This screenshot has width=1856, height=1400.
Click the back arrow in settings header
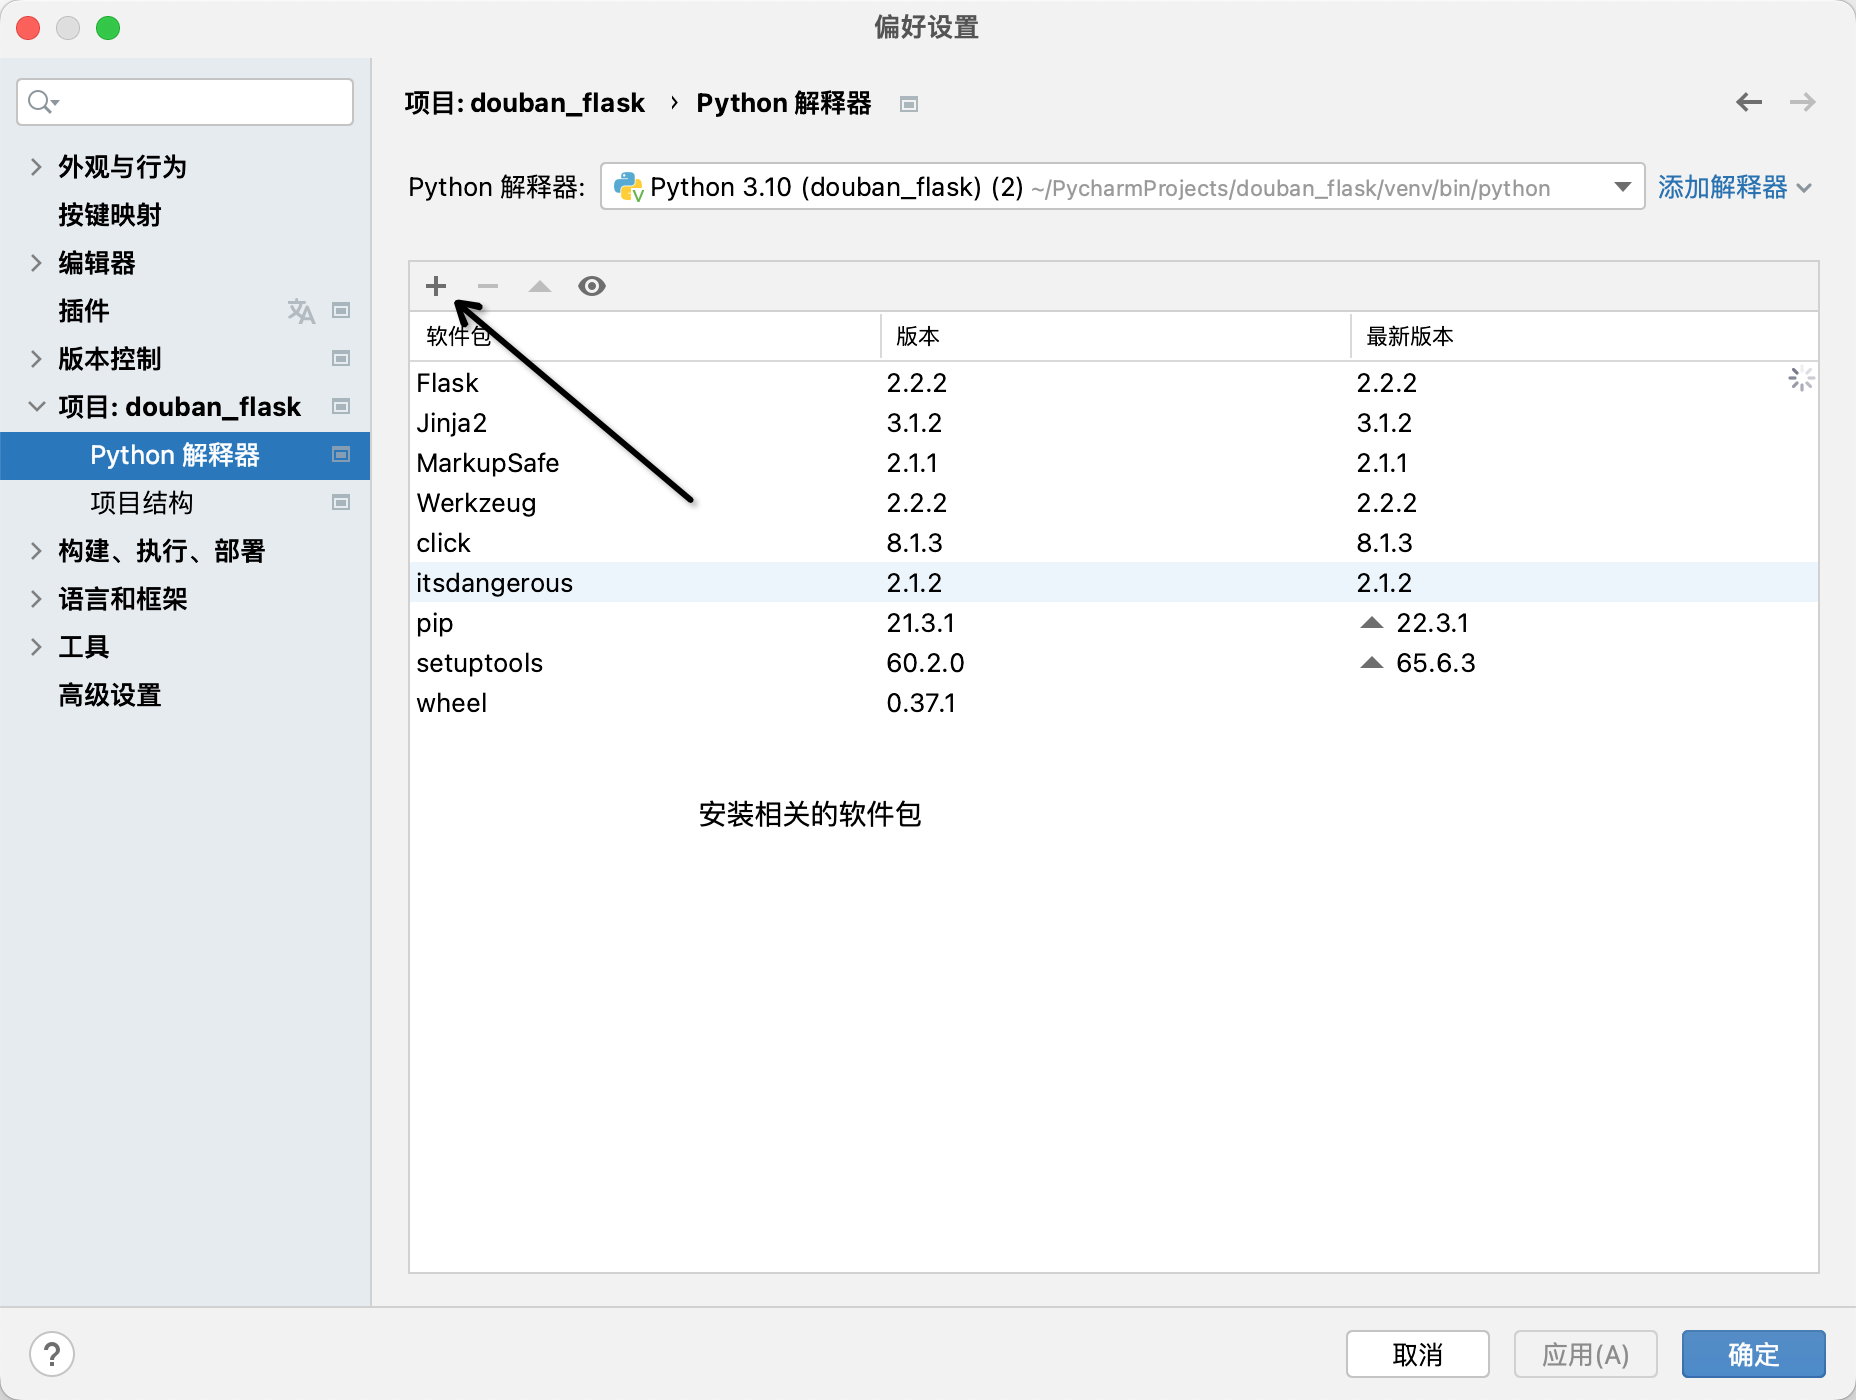click(1749, 102)
